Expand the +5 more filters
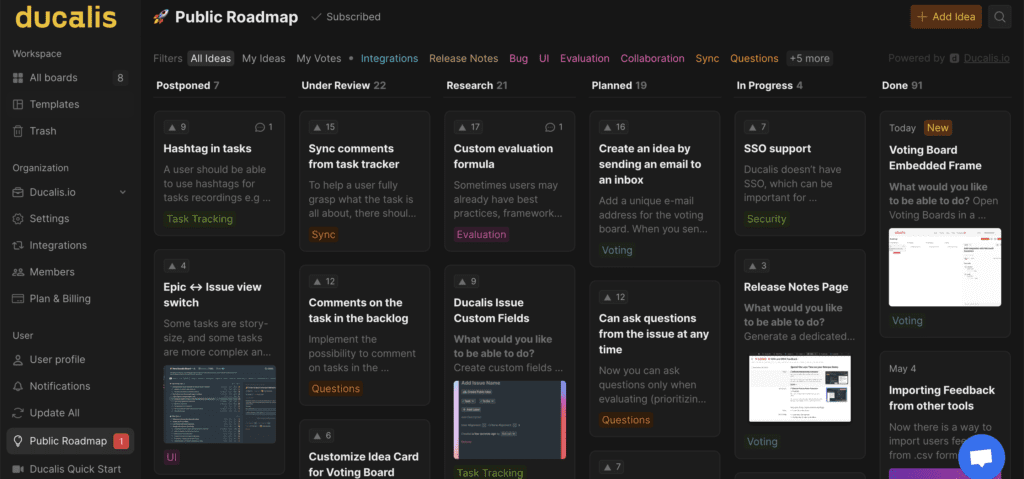 tap(809, 58)
